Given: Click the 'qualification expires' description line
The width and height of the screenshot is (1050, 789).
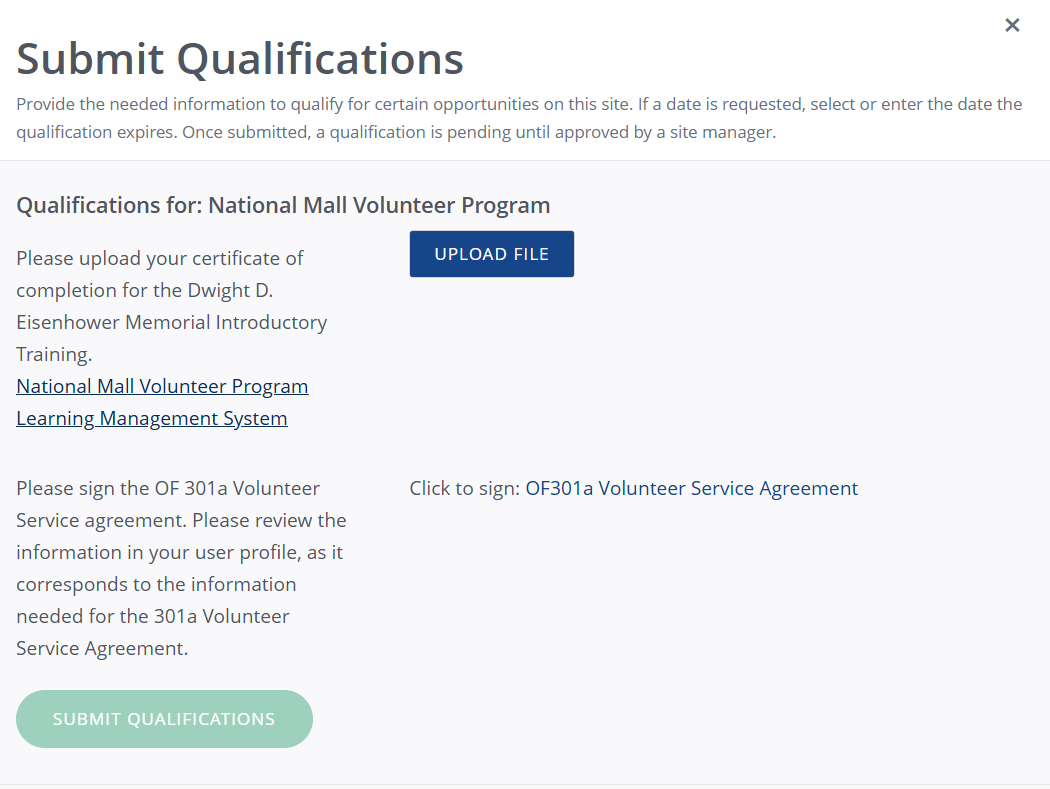Looking at the screenshot, I should 396,132.
